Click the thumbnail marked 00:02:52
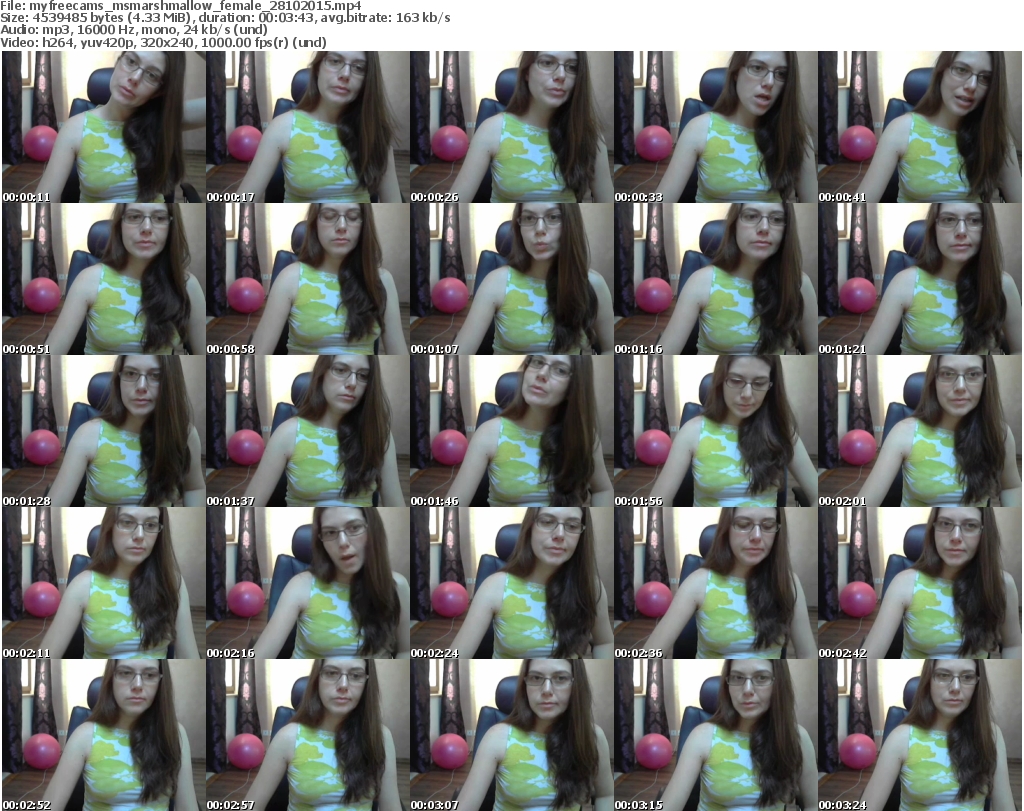Screen dimensions: 1024x811 coord(104,735)
